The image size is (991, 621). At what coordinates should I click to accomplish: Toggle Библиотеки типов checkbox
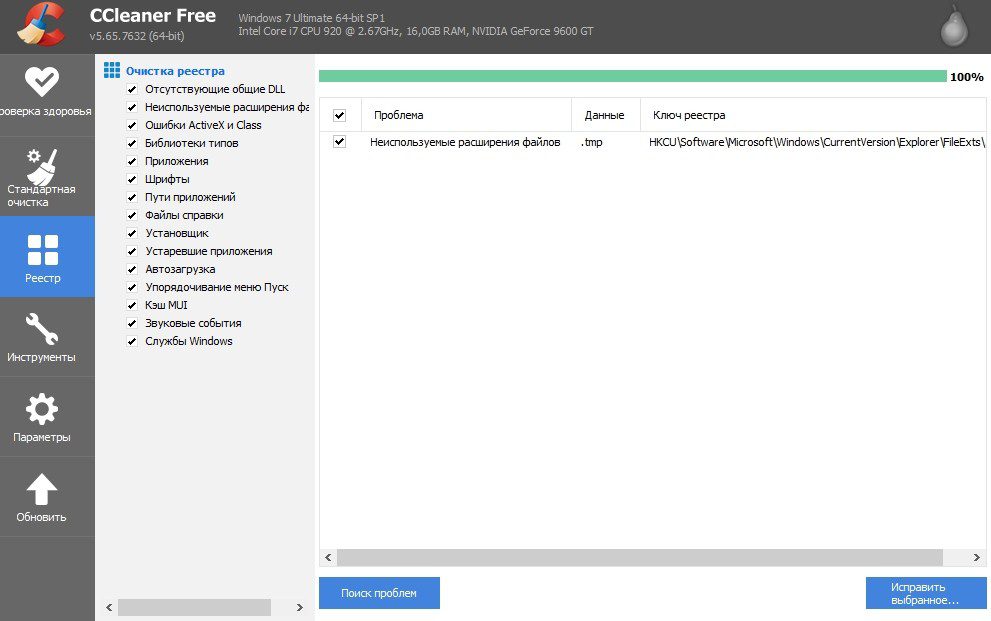(x=132, y=143)
